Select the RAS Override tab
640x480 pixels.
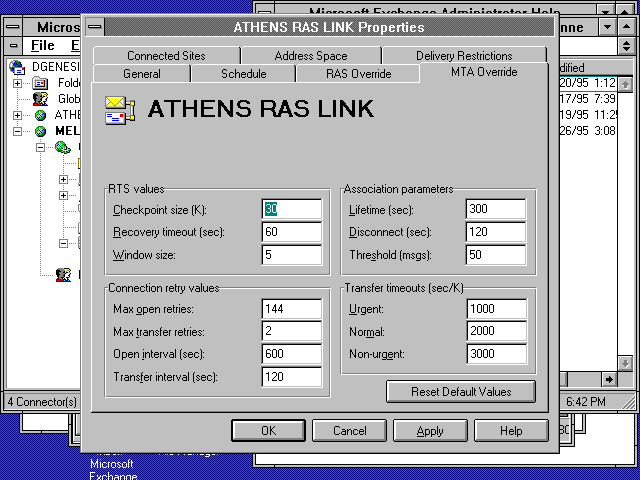point(358,74)
